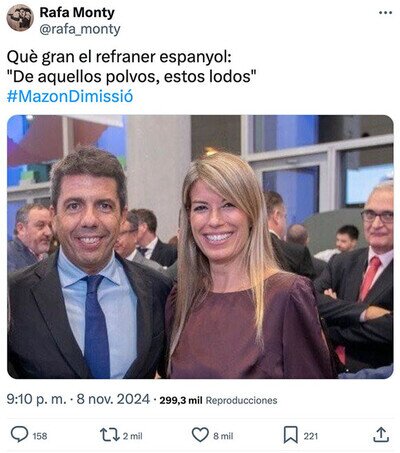Click the Rafa Monty display name

point(77,13)
